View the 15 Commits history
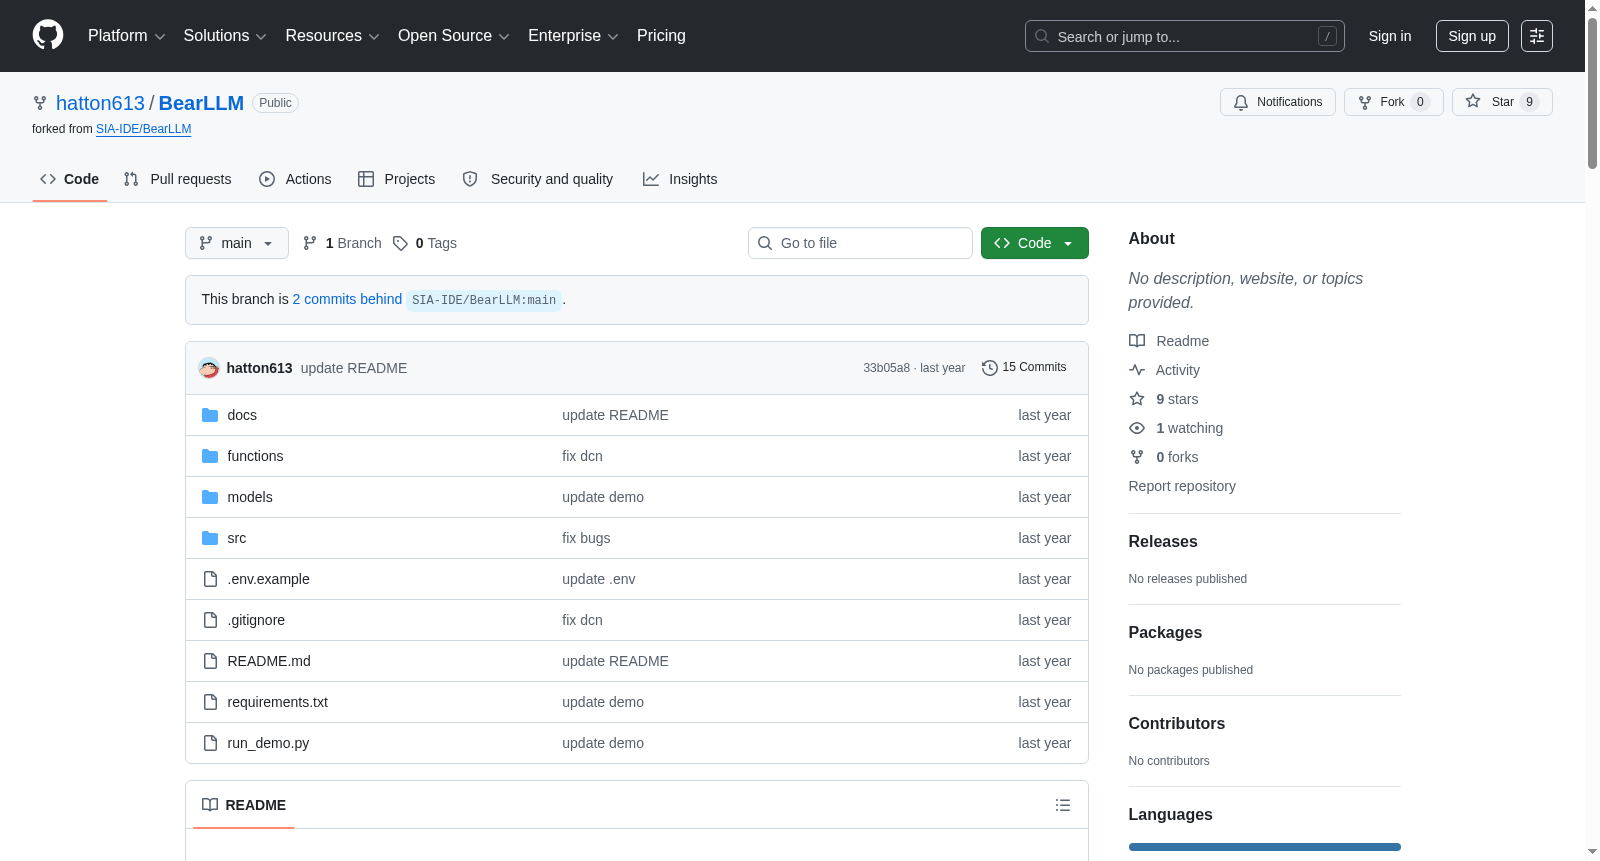The height and width of the screenshot is (861, 1600). [x=1024, y=368]
